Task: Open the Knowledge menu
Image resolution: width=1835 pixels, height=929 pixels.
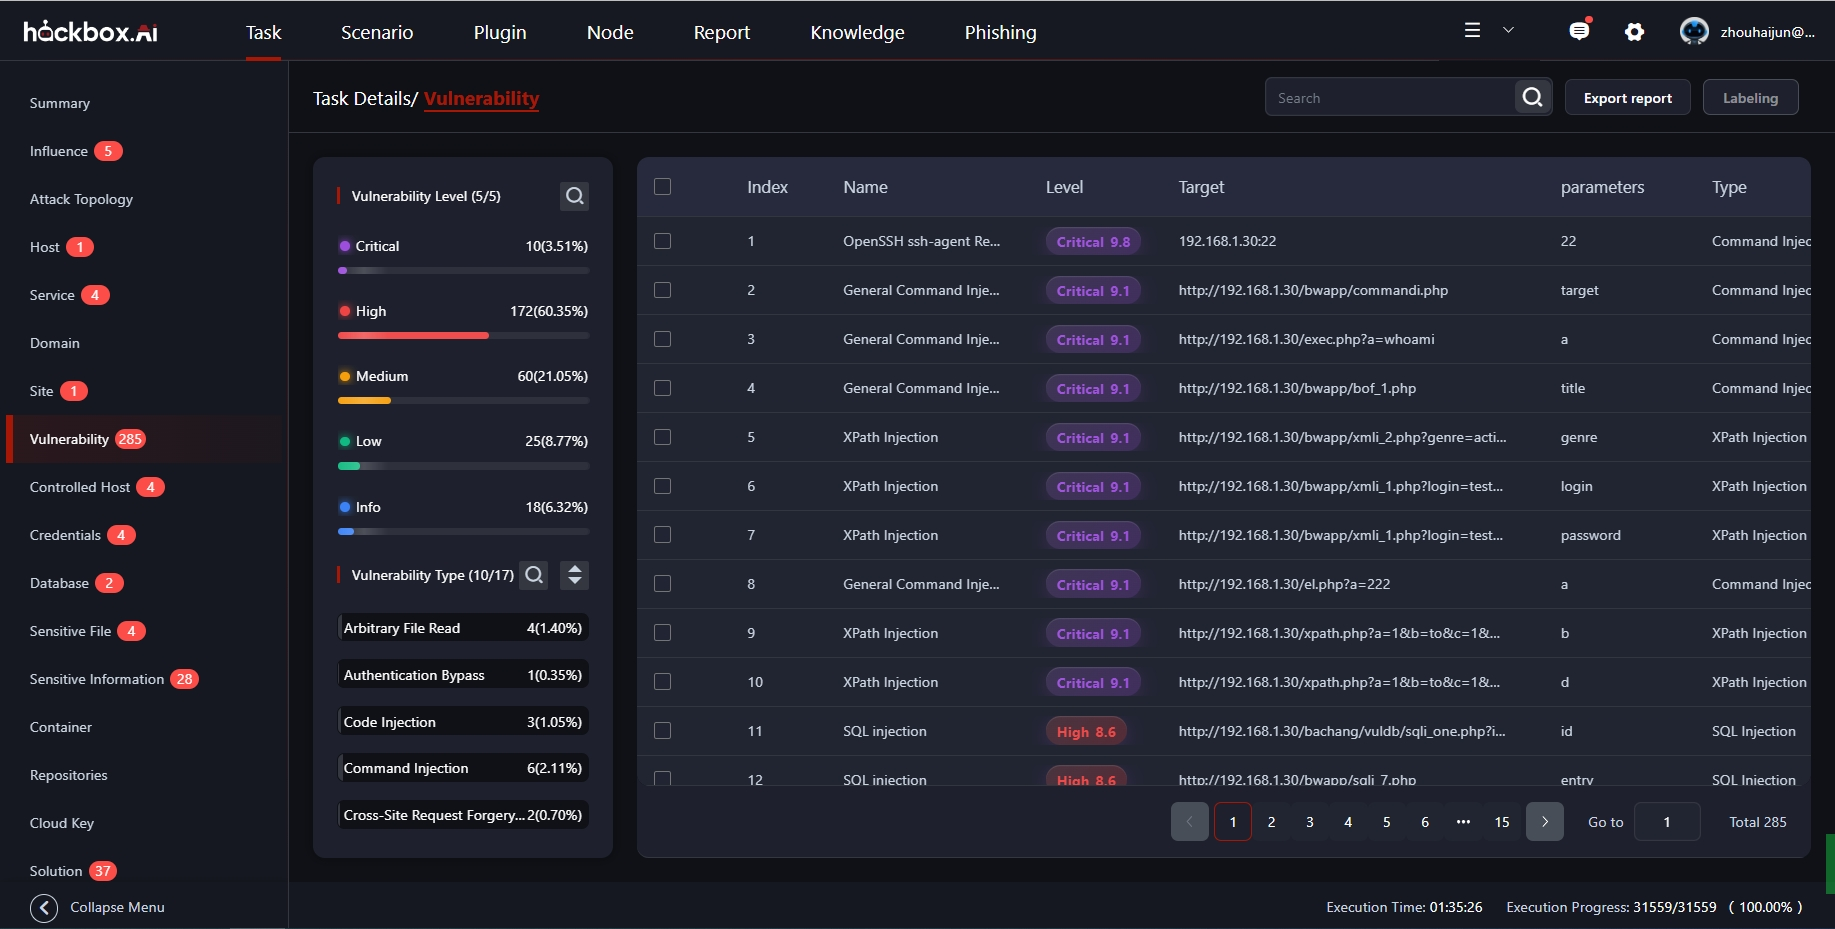Action: (856, 32)
